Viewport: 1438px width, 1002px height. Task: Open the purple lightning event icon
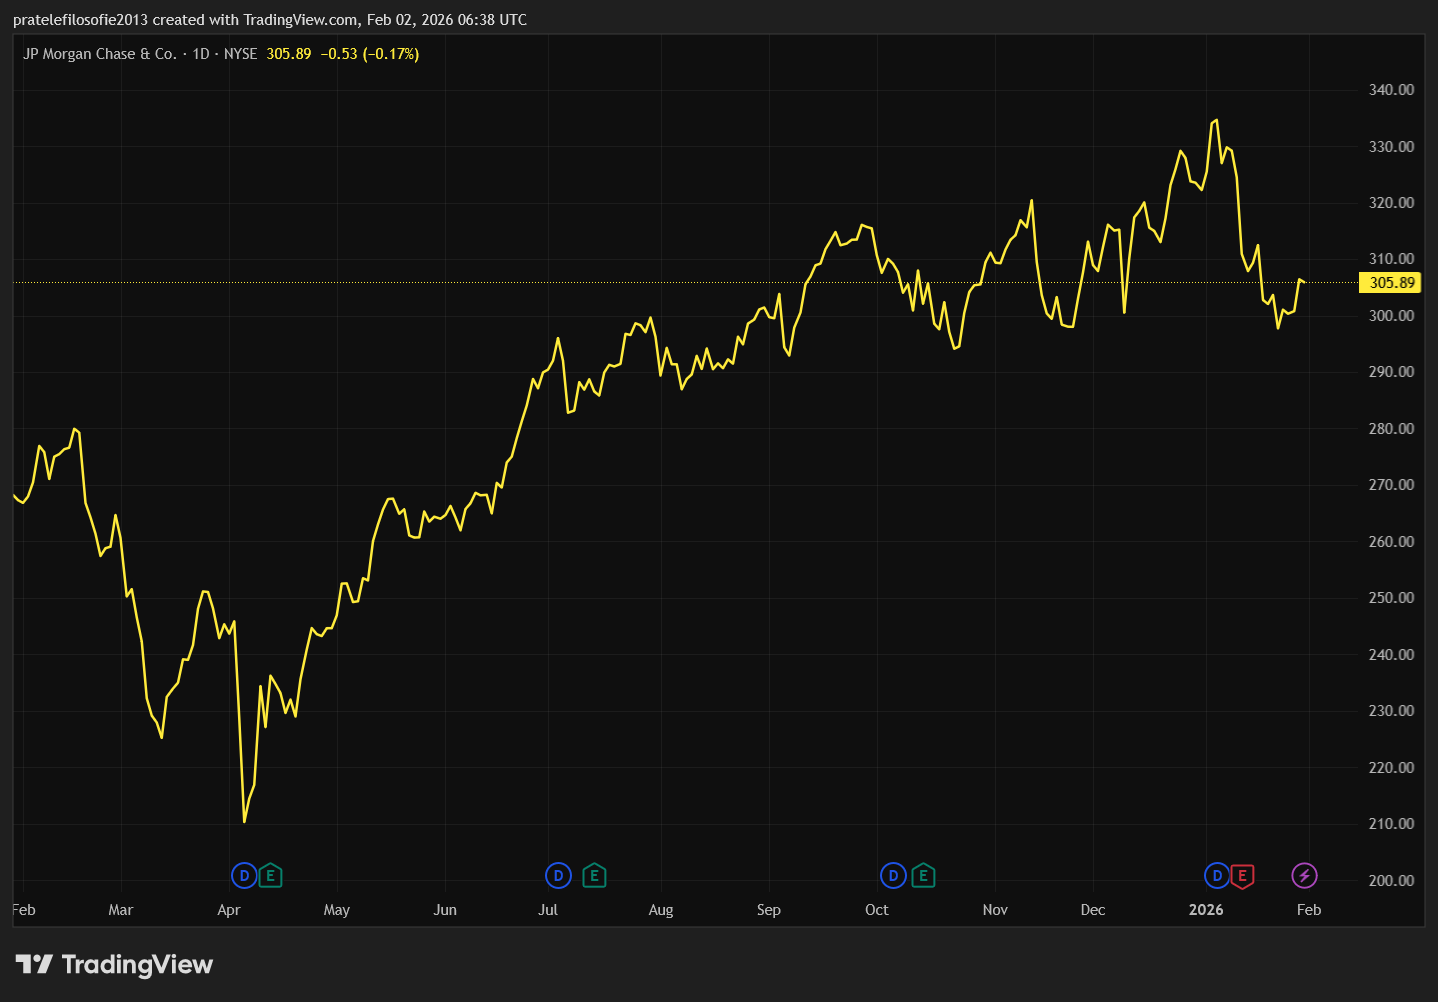pyautogui.click(x=1304, y=876)
